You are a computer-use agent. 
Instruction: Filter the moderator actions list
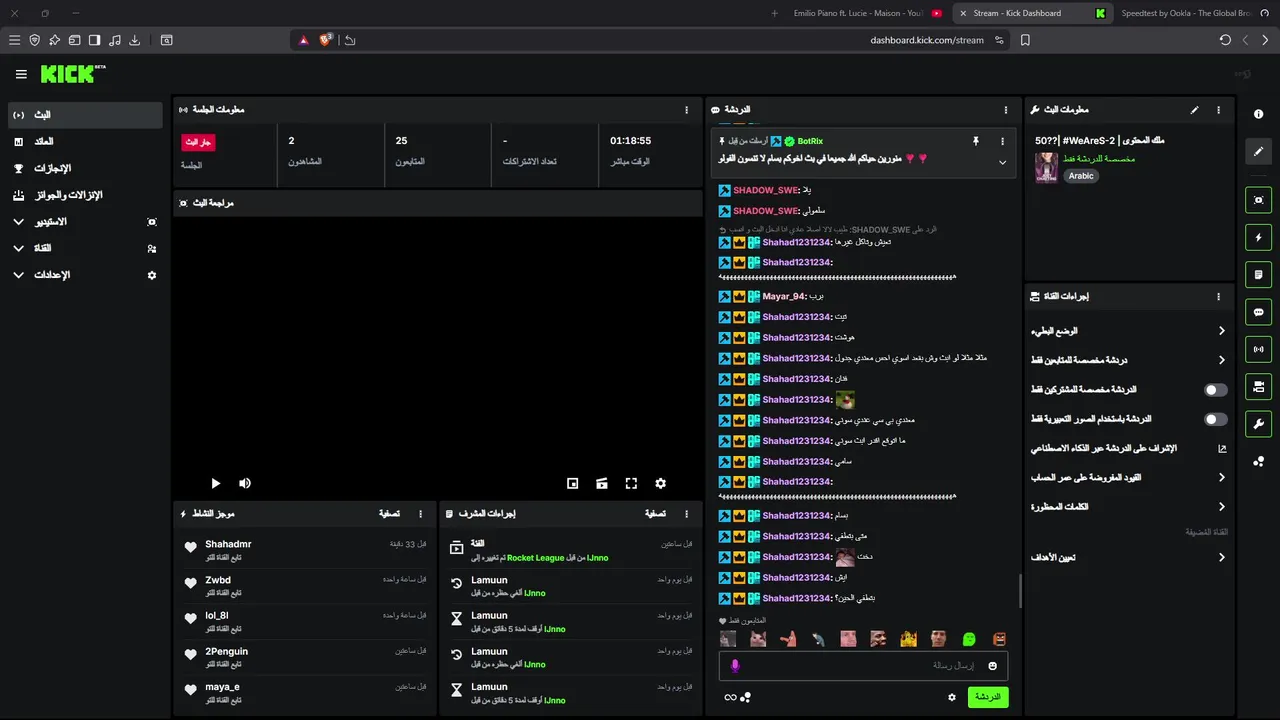coord(655,514)
